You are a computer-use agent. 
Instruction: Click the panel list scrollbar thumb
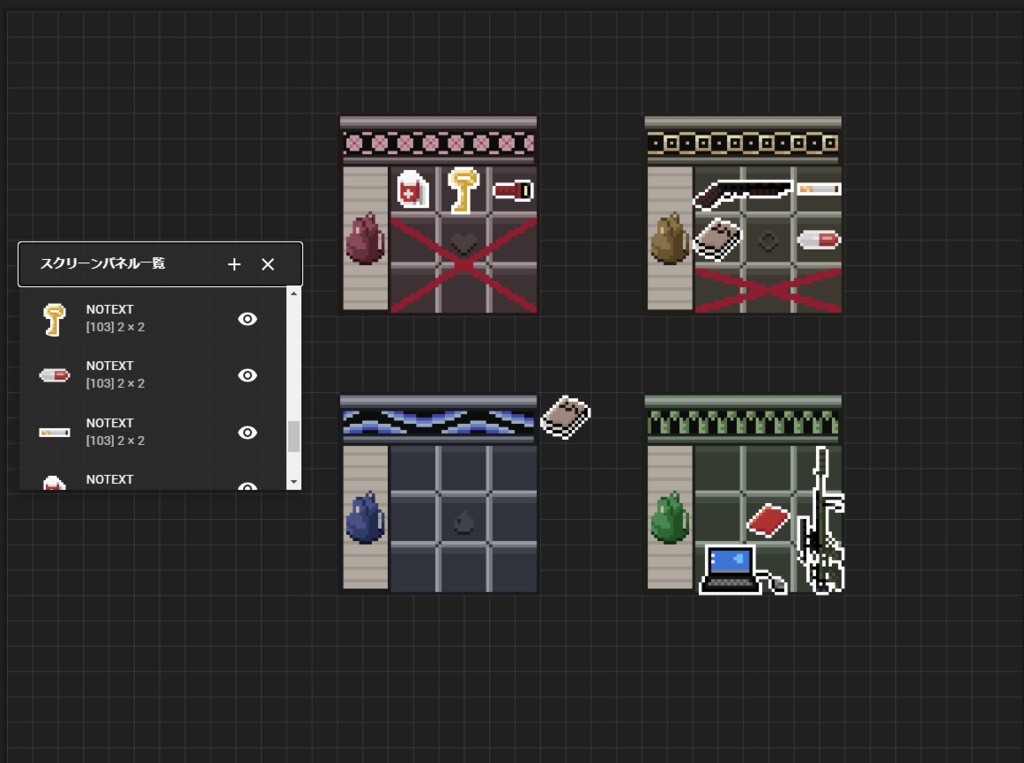(x=294, y=436)
